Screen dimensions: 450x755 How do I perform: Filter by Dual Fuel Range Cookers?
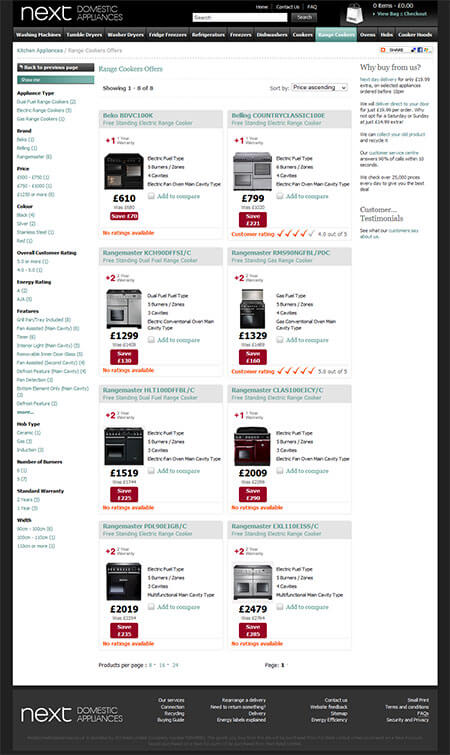pos(46,102)
